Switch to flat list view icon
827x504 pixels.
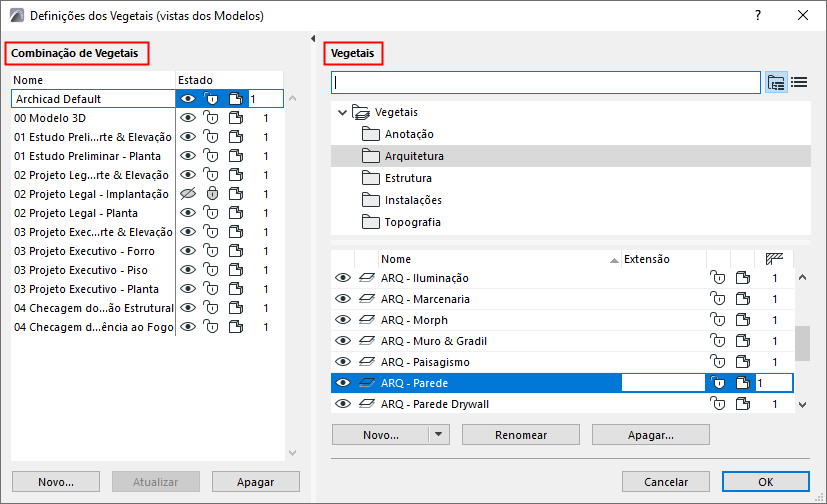coord(799,82)
